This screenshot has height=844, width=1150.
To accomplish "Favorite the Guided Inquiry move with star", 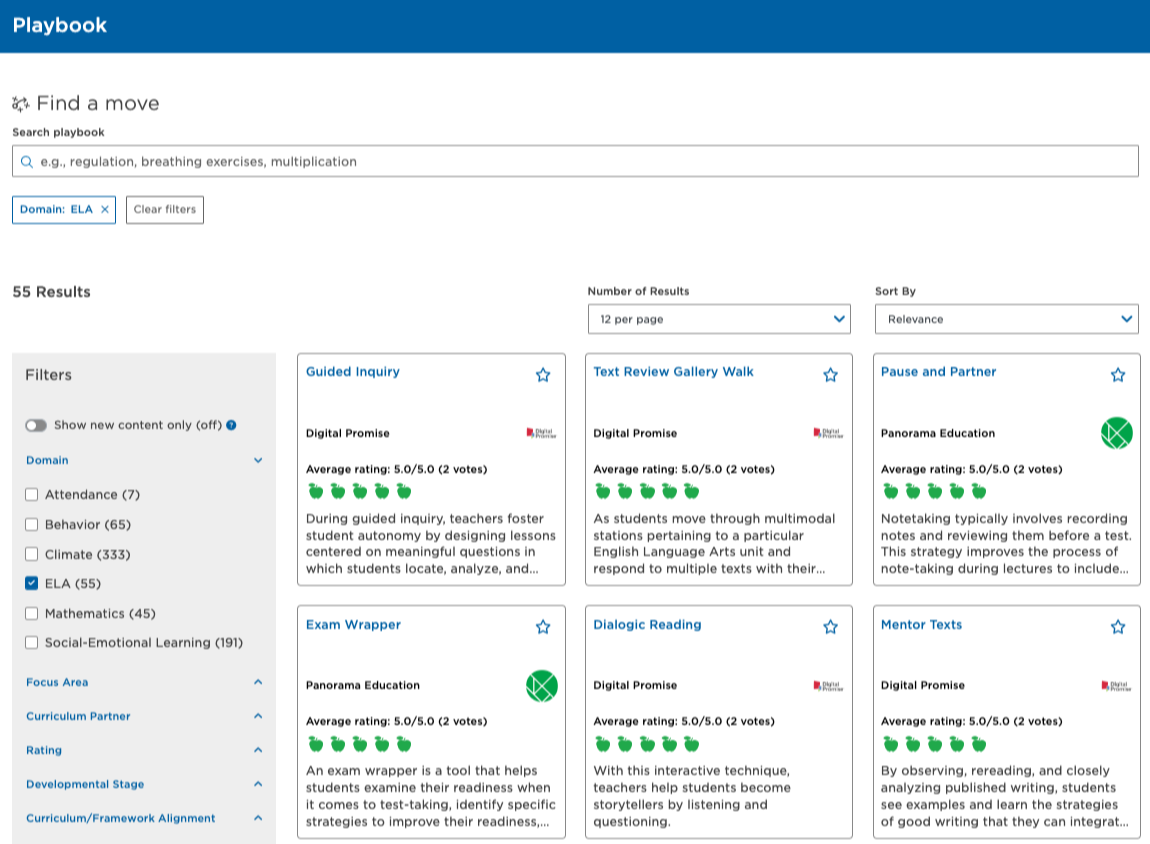I will click(543, 375).
